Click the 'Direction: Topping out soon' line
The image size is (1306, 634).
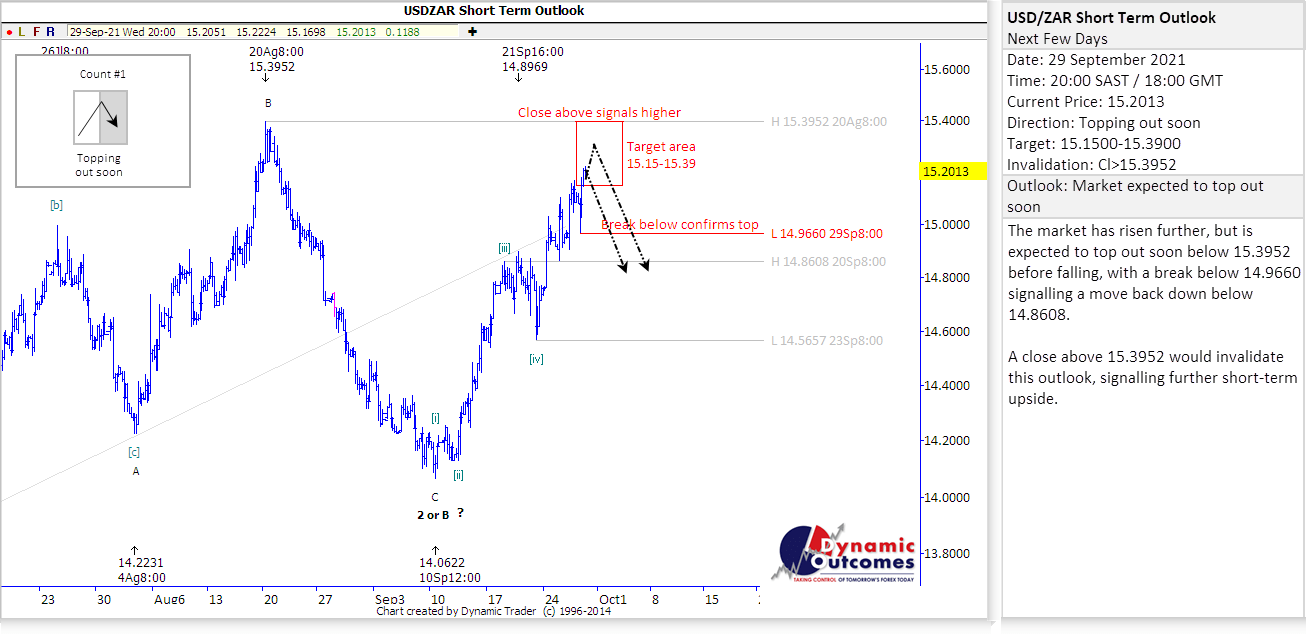pos(1104,123)
